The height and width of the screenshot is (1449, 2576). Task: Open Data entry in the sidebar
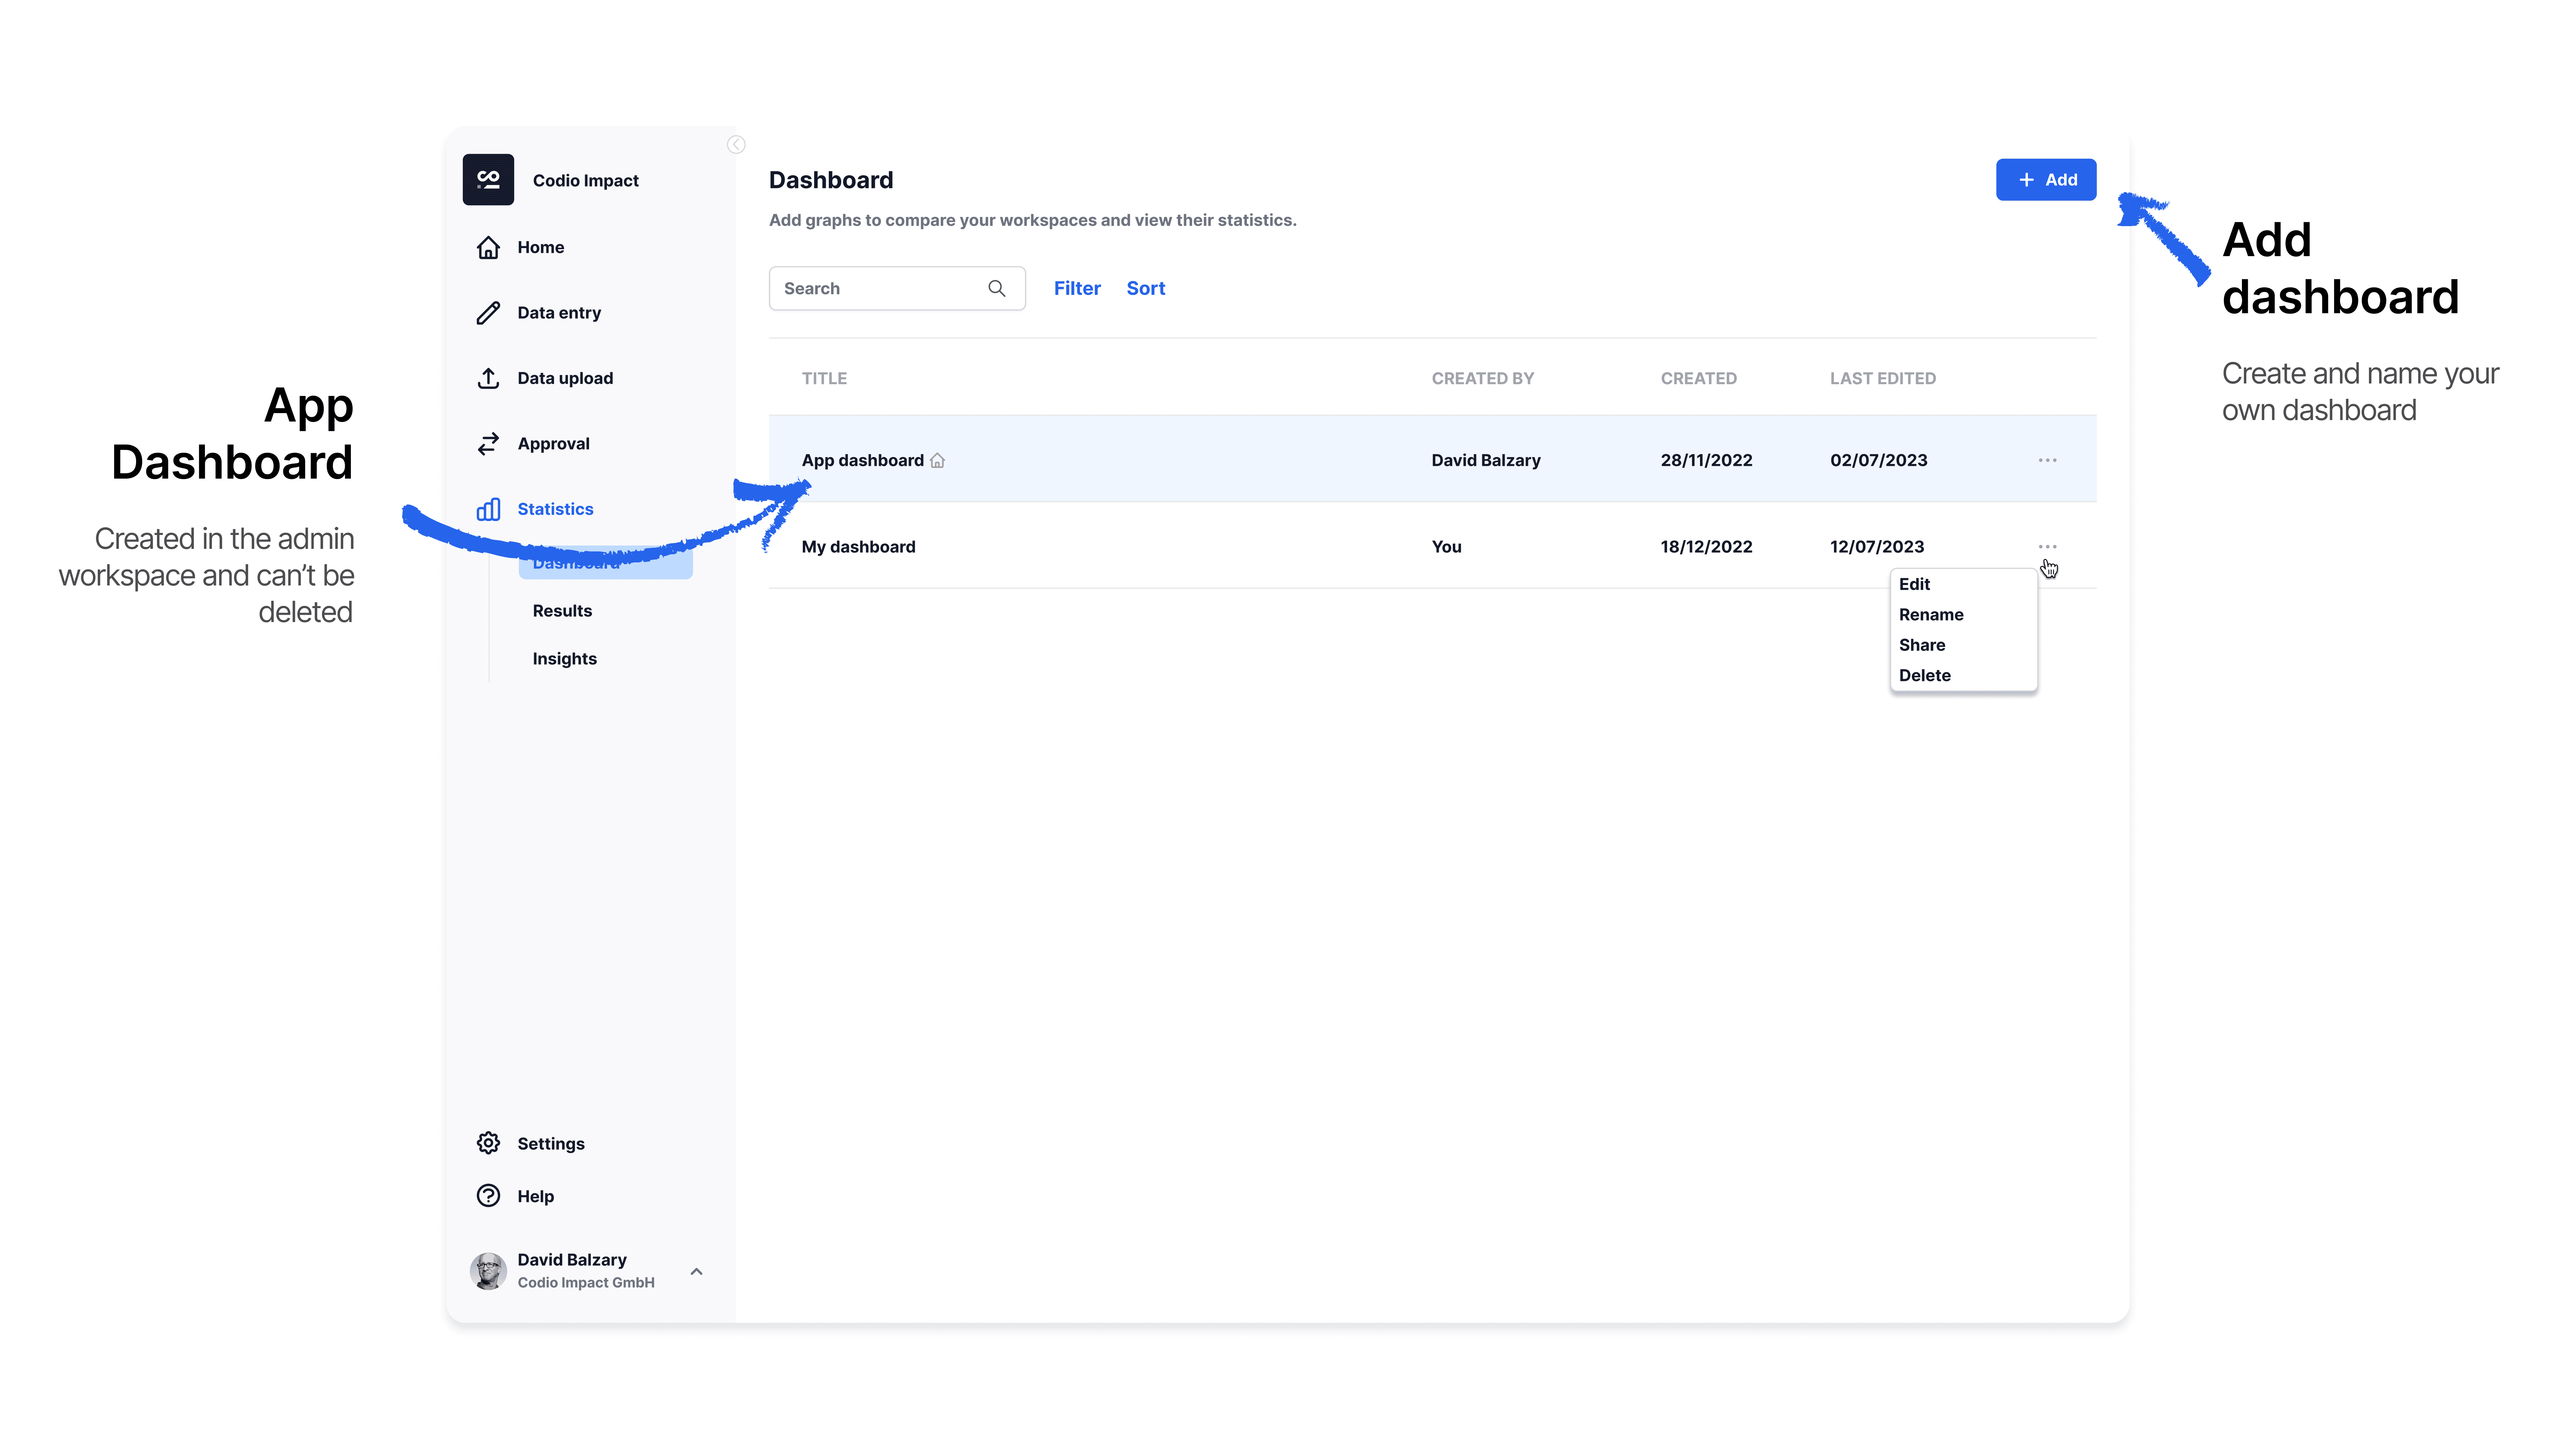(559, 313)
